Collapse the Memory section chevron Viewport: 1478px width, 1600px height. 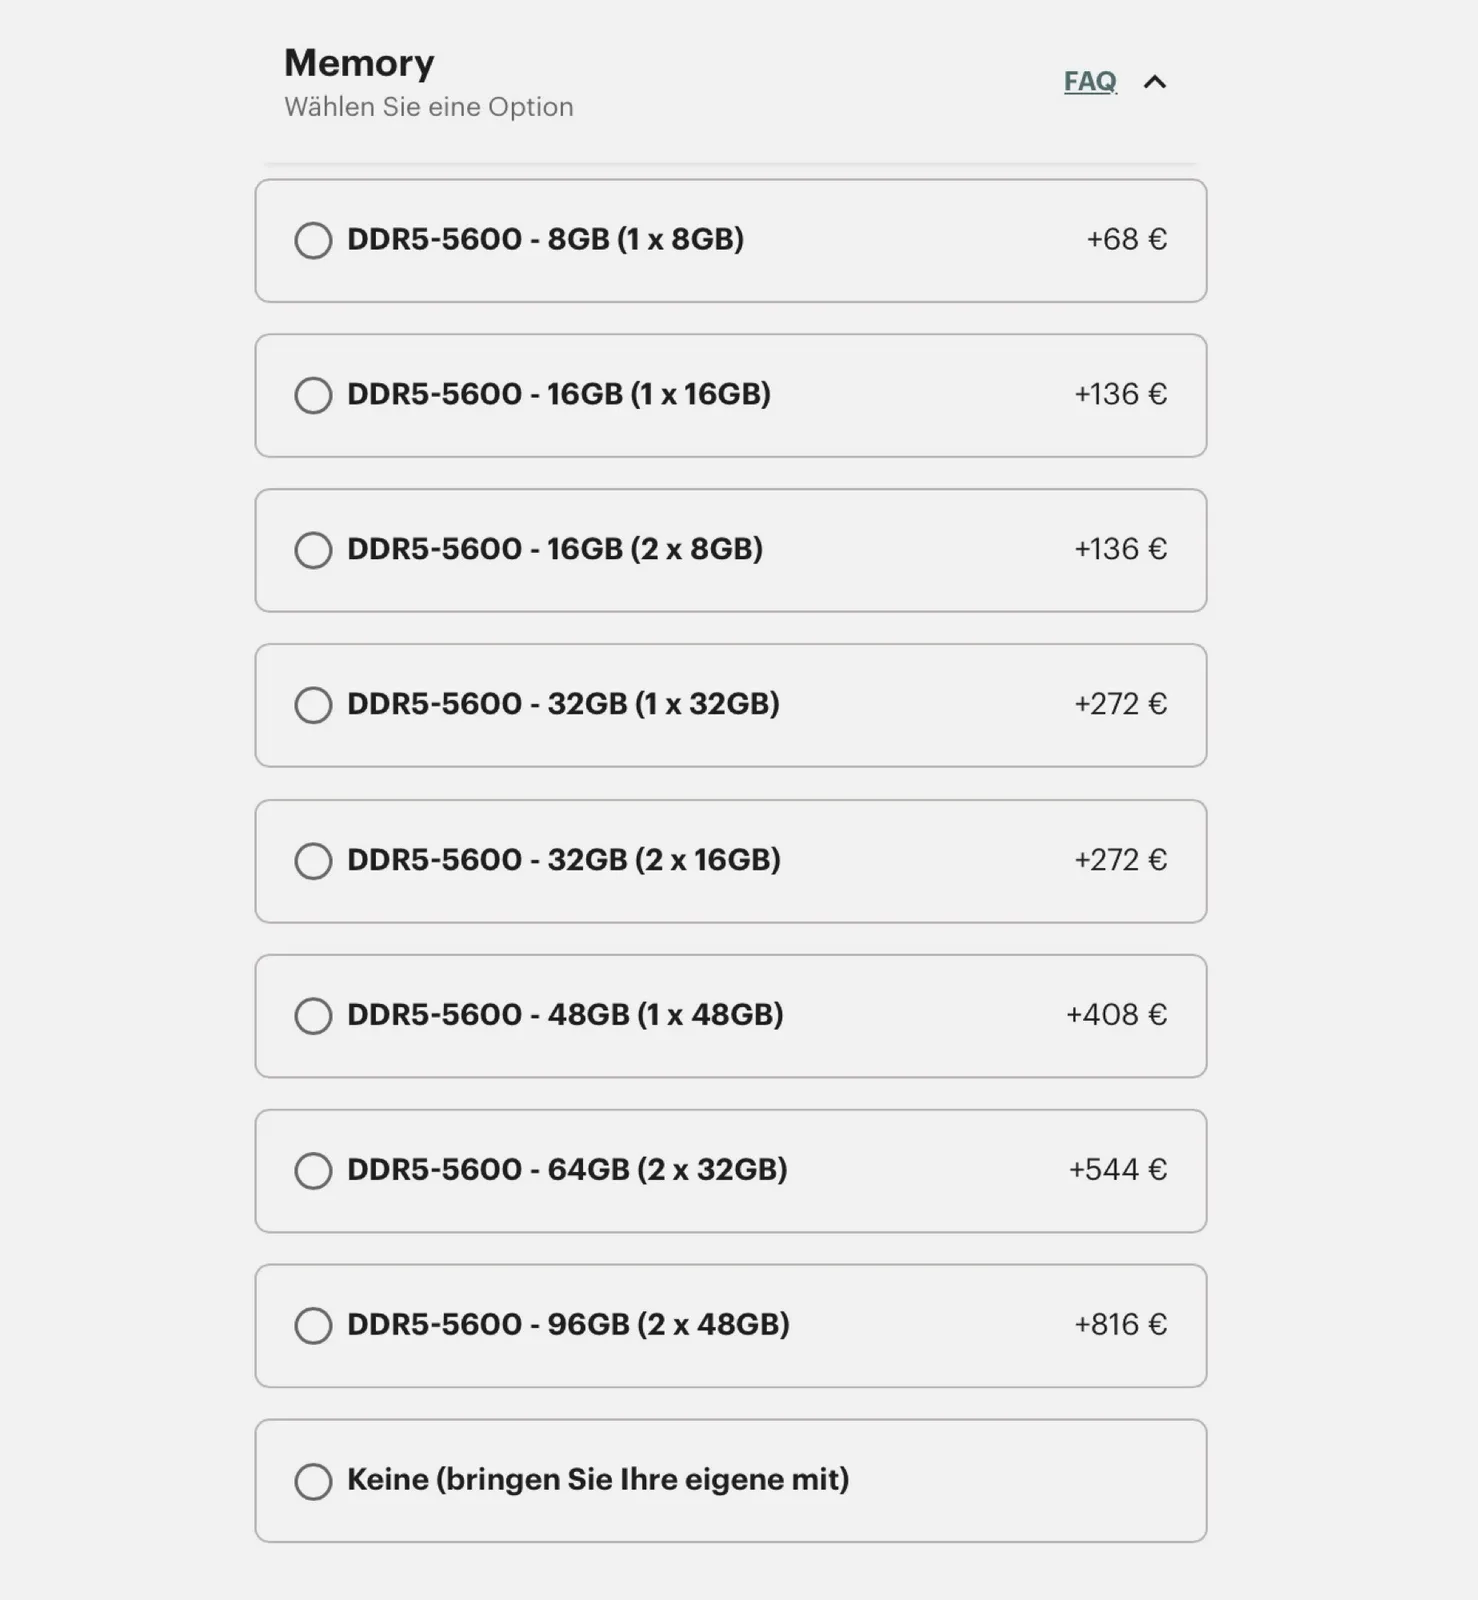point(1155,82)
